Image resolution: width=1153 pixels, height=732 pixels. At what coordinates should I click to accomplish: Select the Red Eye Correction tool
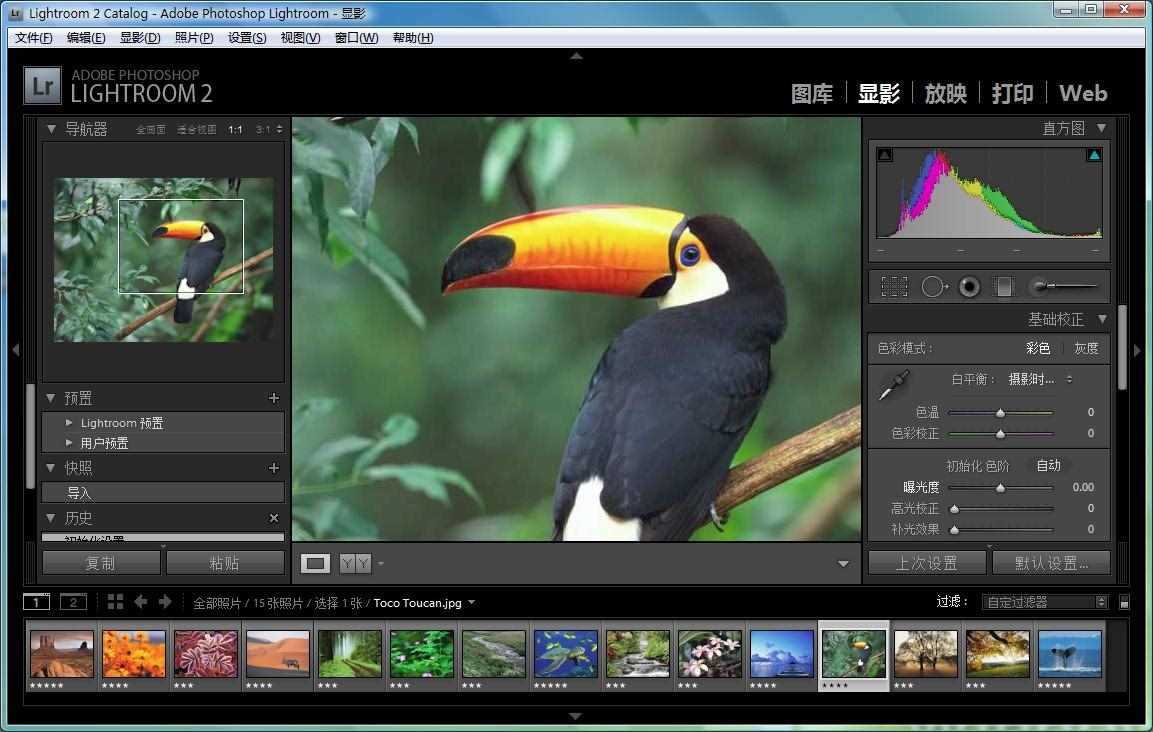point(968,287)
